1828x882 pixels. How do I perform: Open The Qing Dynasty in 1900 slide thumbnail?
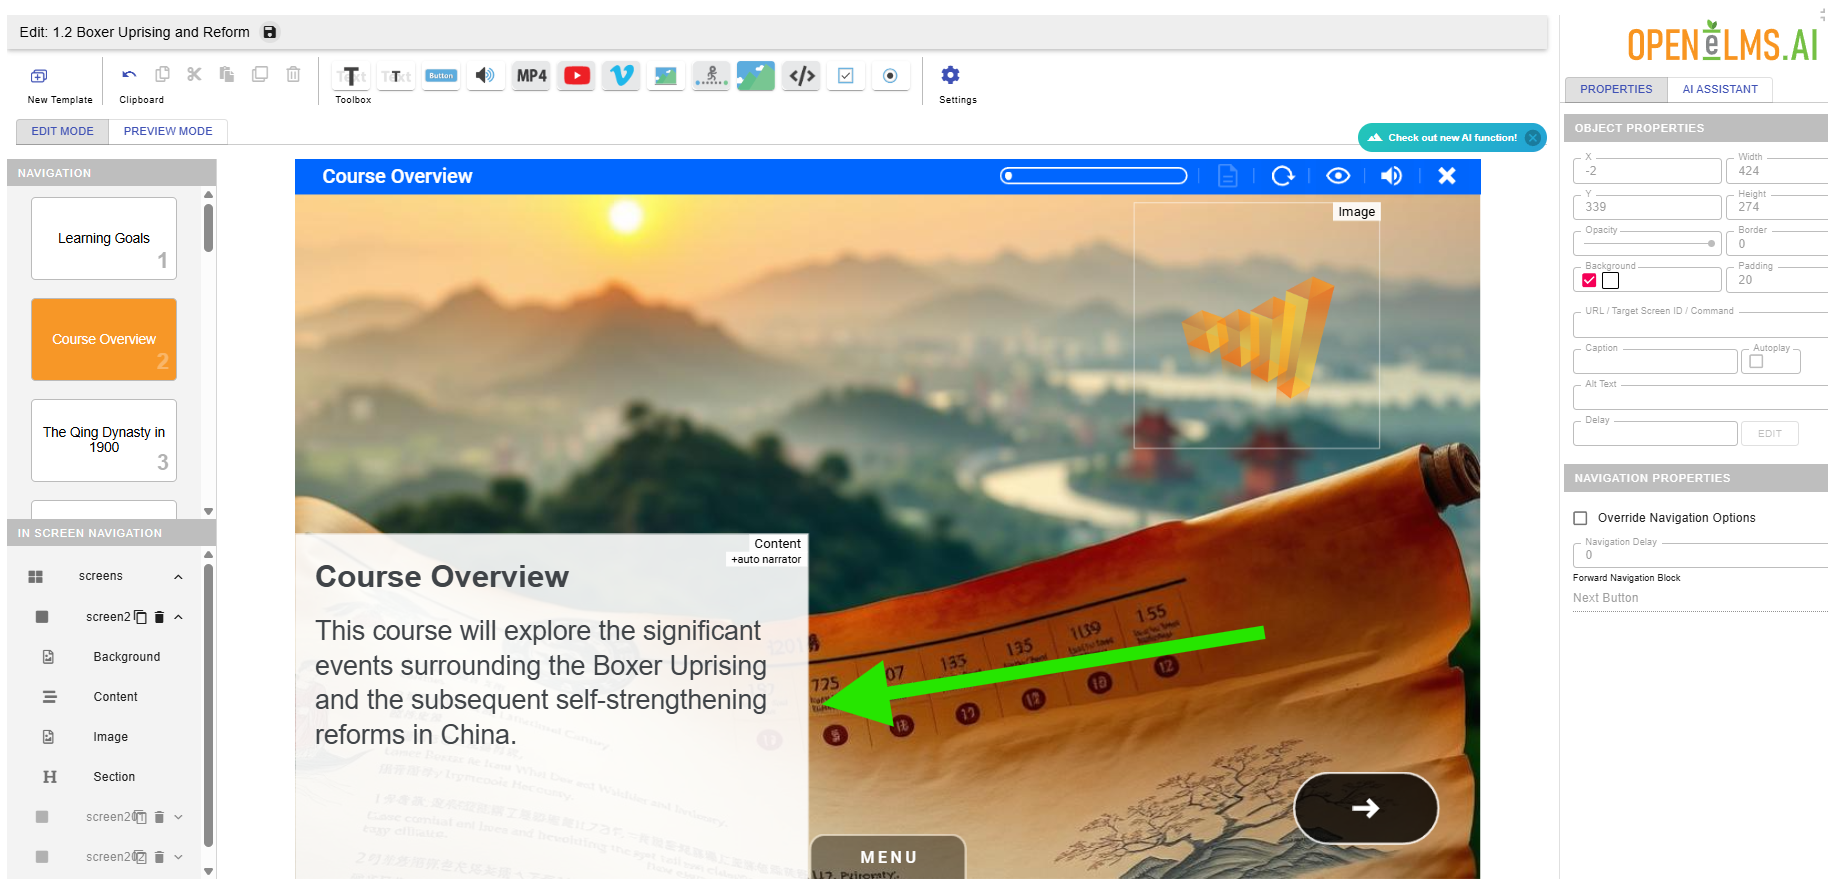point(104,440)
